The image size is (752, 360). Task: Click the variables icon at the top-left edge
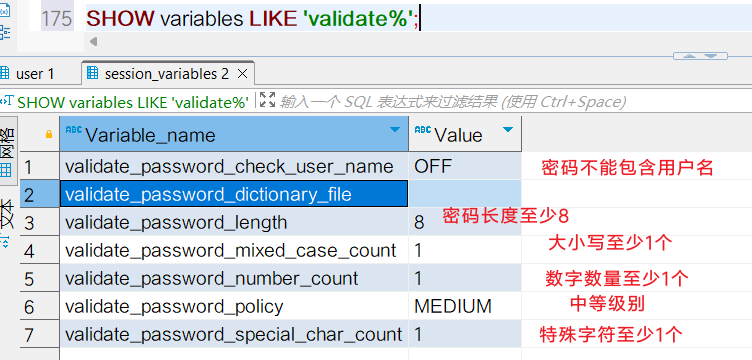coord(5,10)
